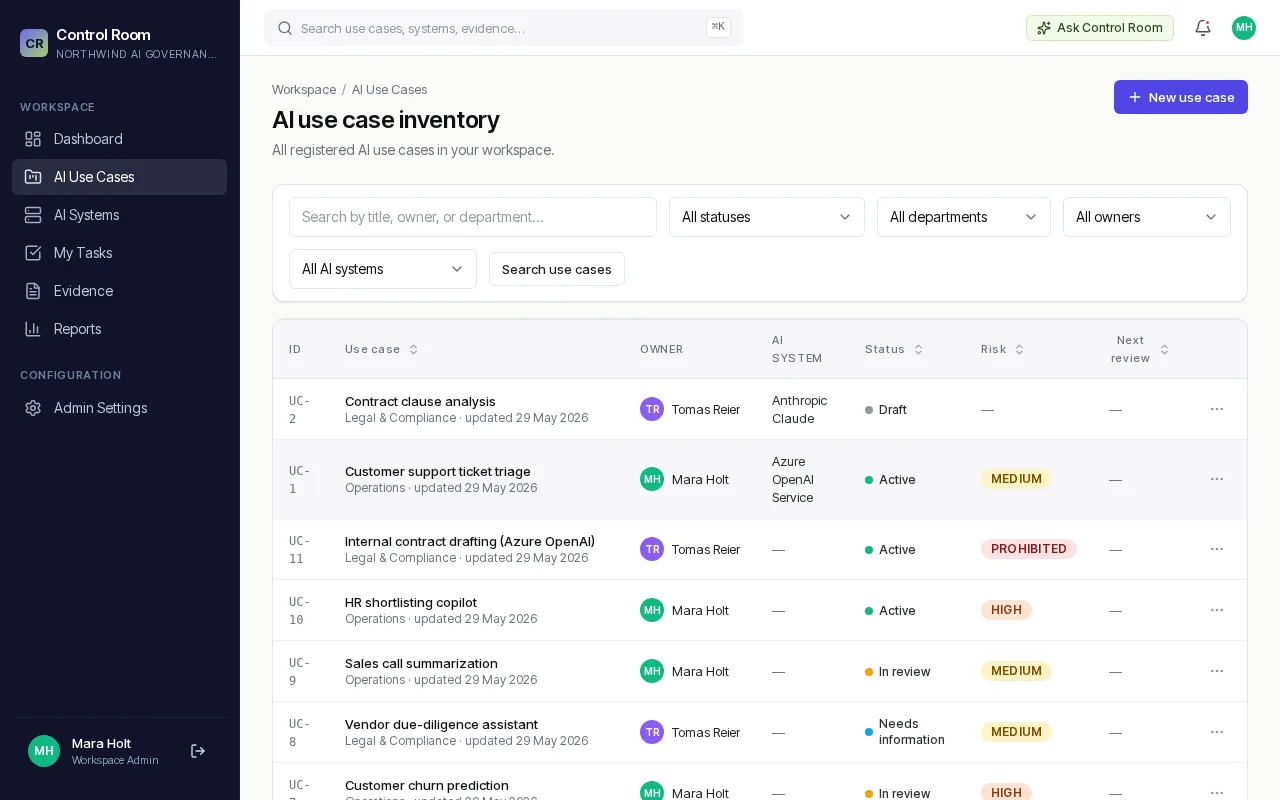The image size is (1280, 800).
Task: Open row actions menu for Customer support ticket triage
Action: pyautogui.click(x=1217, y=479)
